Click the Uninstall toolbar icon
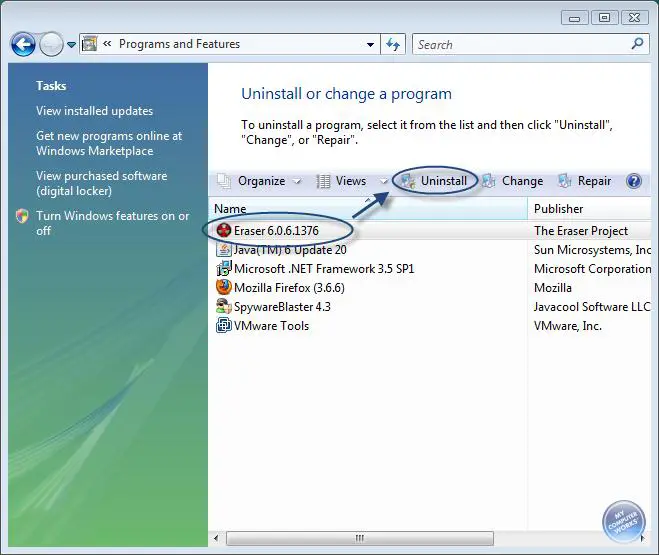The height and width of the screenshot is (555, 659). 408,181
